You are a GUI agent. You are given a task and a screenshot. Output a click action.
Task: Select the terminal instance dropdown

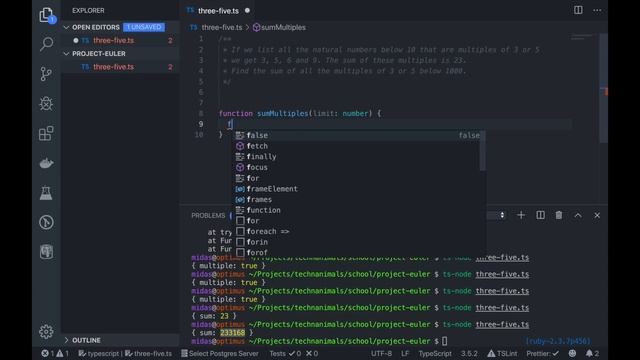[x=497, y=215]
